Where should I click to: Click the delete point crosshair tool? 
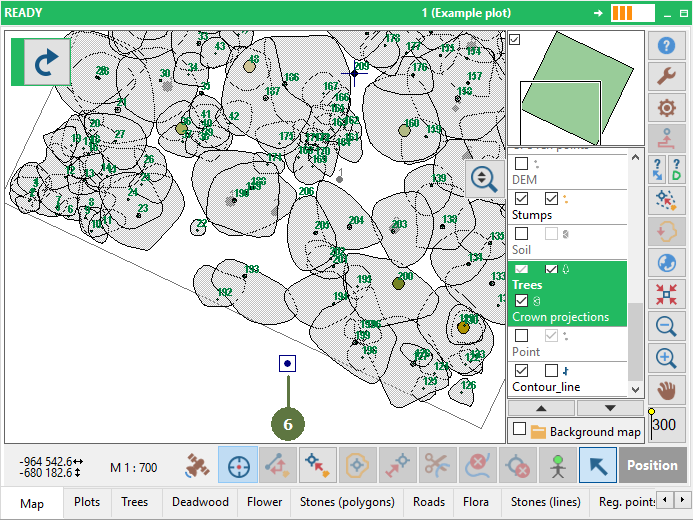pyautogui.click(x=518, y=465)
